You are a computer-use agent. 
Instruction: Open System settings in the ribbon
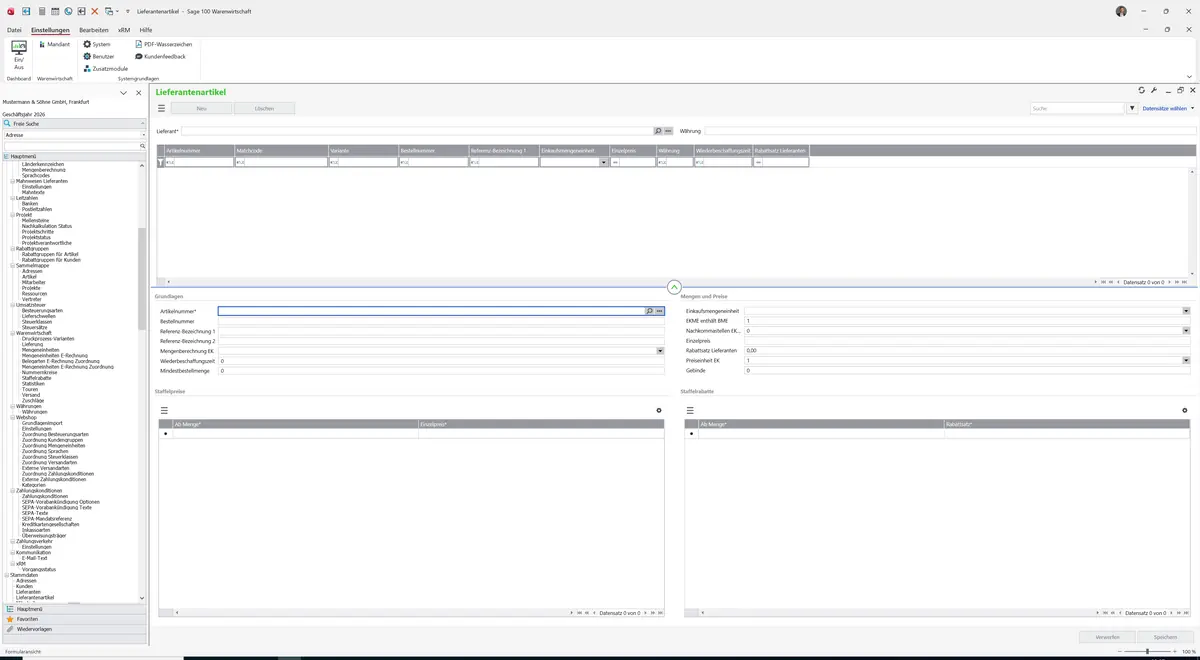coord(97,45)
